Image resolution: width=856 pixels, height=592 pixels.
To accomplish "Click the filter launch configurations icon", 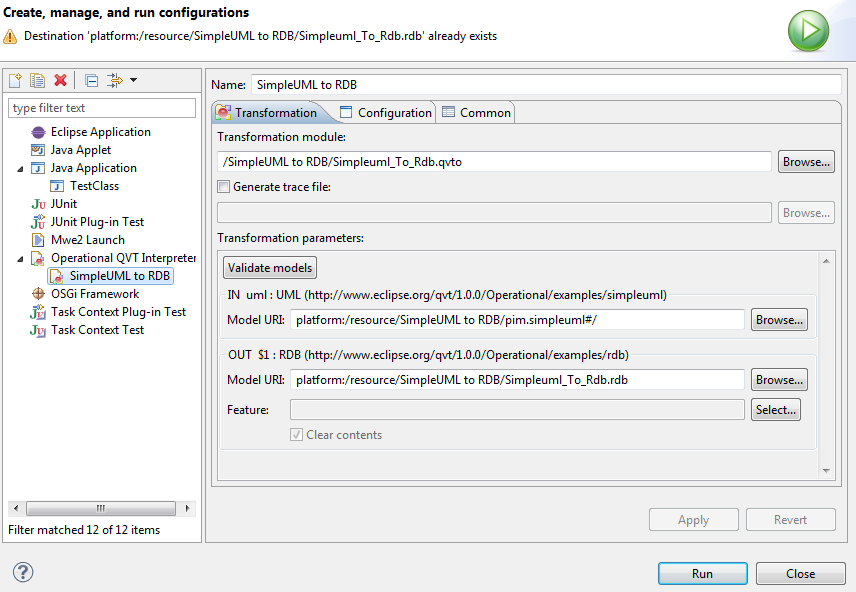I will [x=115, y=81].
